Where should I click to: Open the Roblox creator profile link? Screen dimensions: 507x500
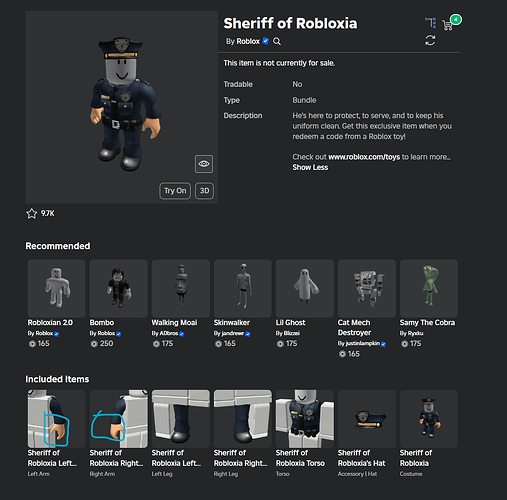coord(248,41)
